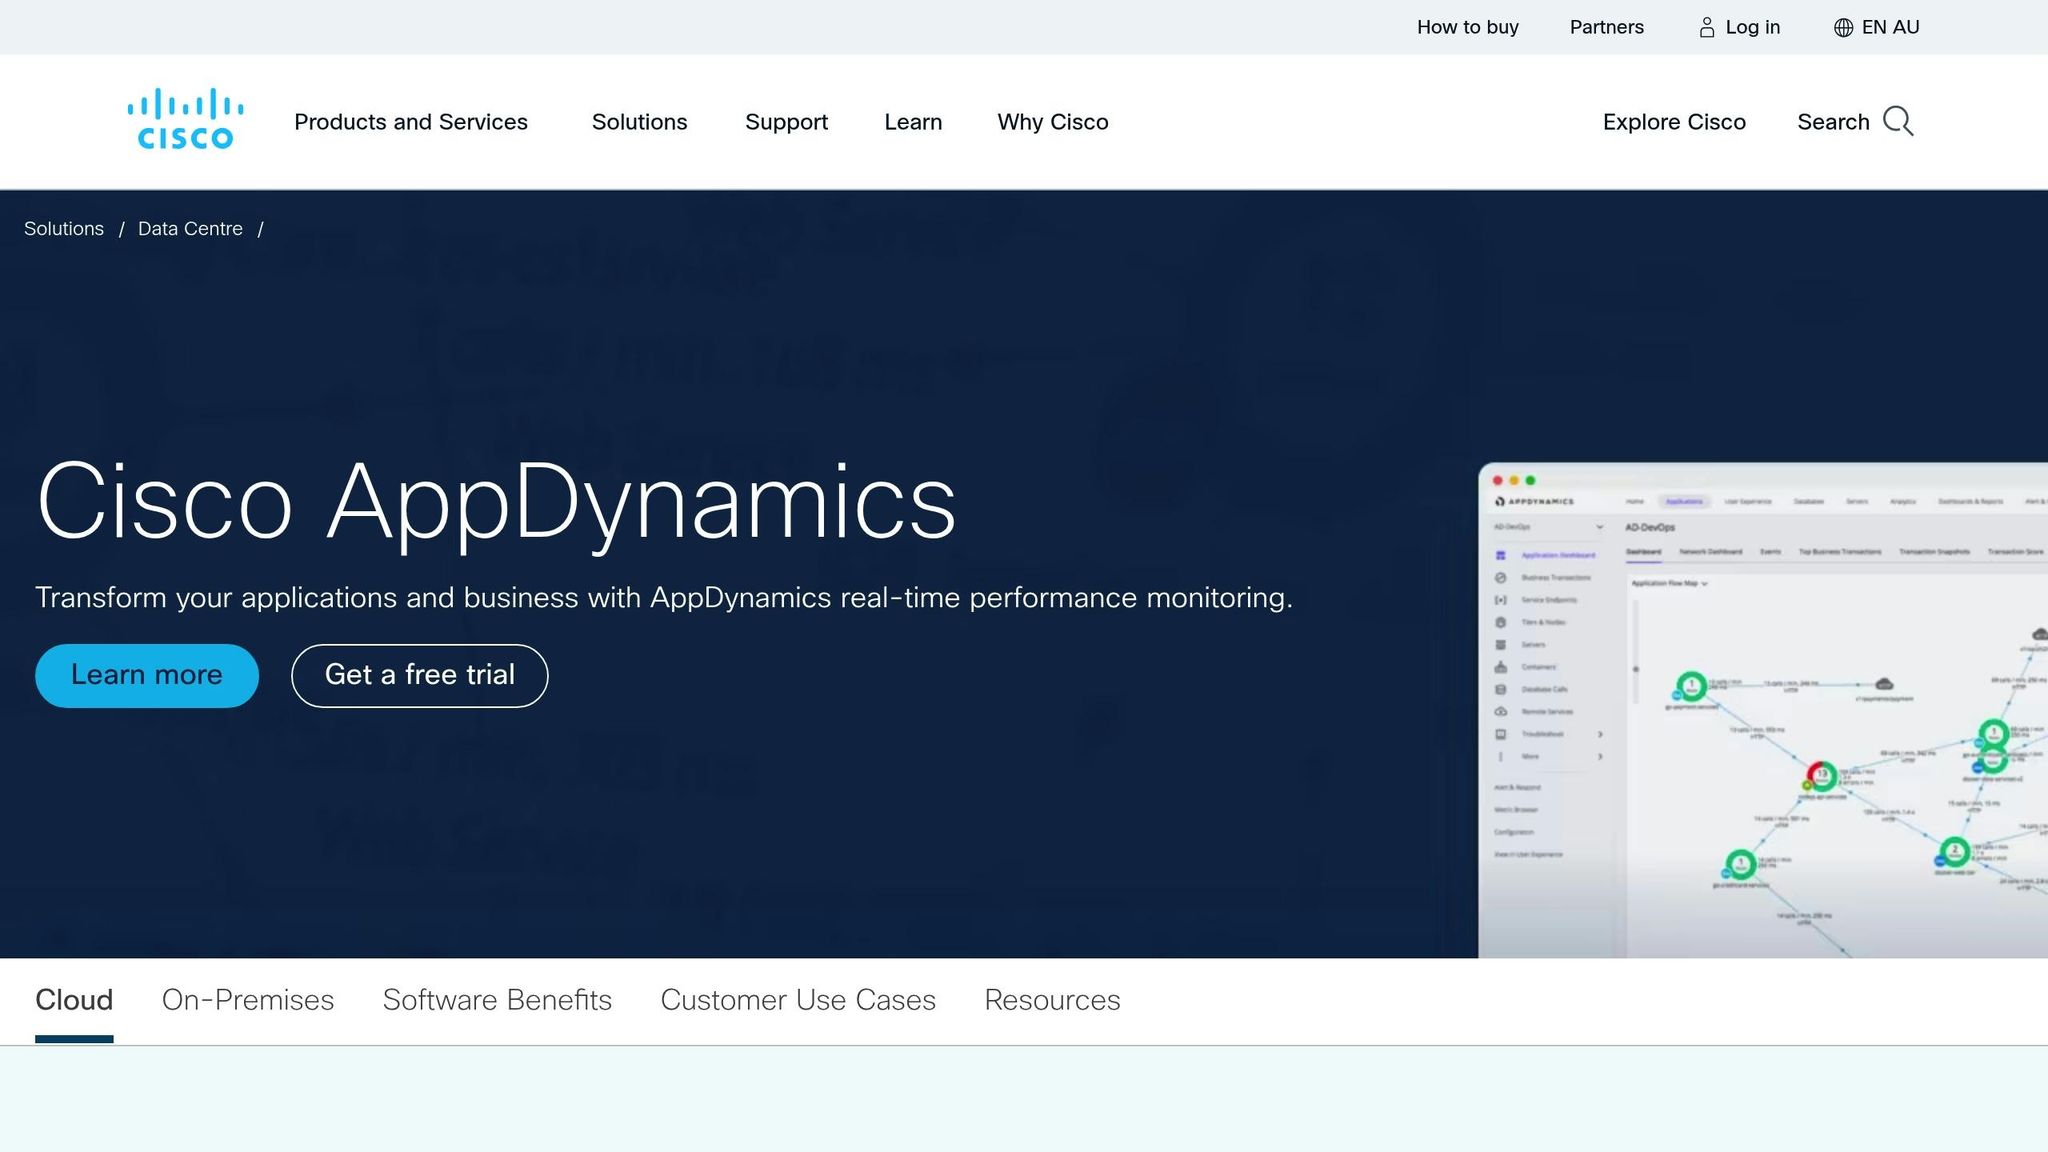Click the Learn more button
The height and width of the screenshot is (1152, 2048).
click(146, 675)
